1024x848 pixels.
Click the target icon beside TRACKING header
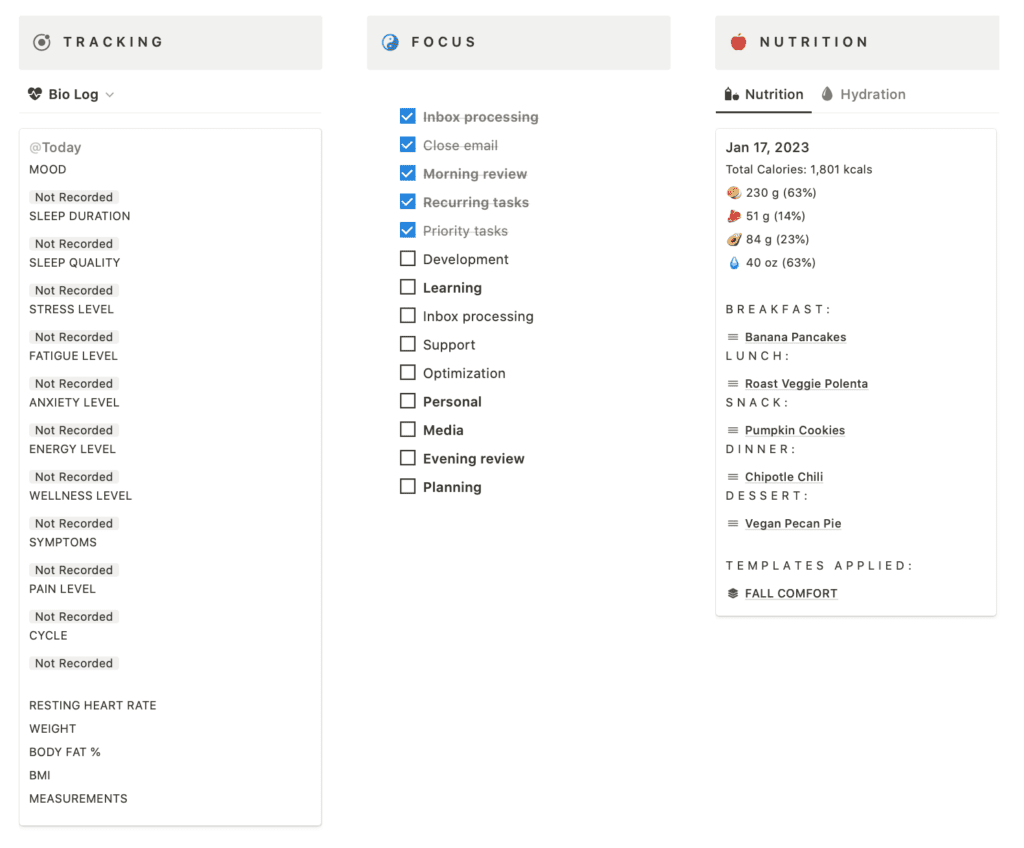click(41, 42)
